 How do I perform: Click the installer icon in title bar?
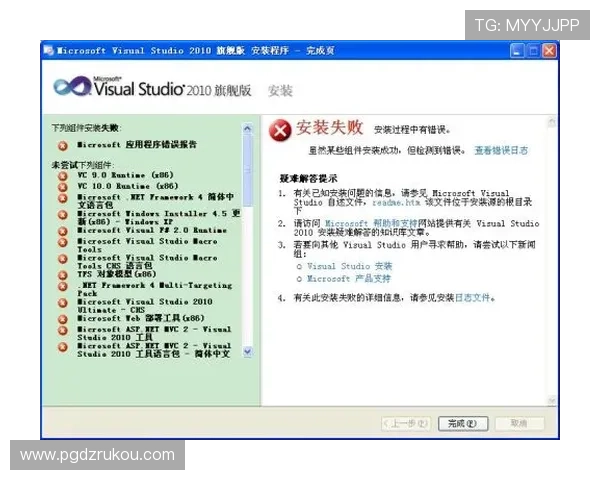[x=49, y=50]
